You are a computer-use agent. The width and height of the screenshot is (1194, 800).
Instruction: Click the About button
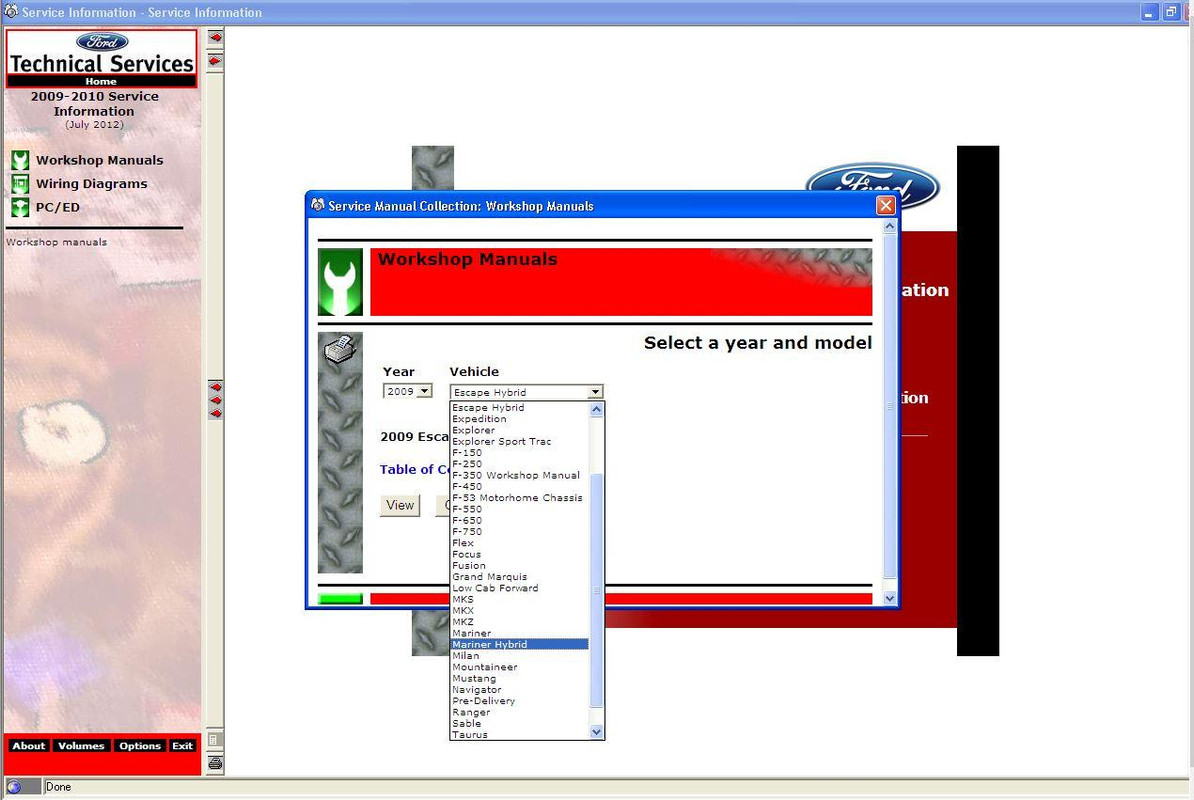pos(28,746)
